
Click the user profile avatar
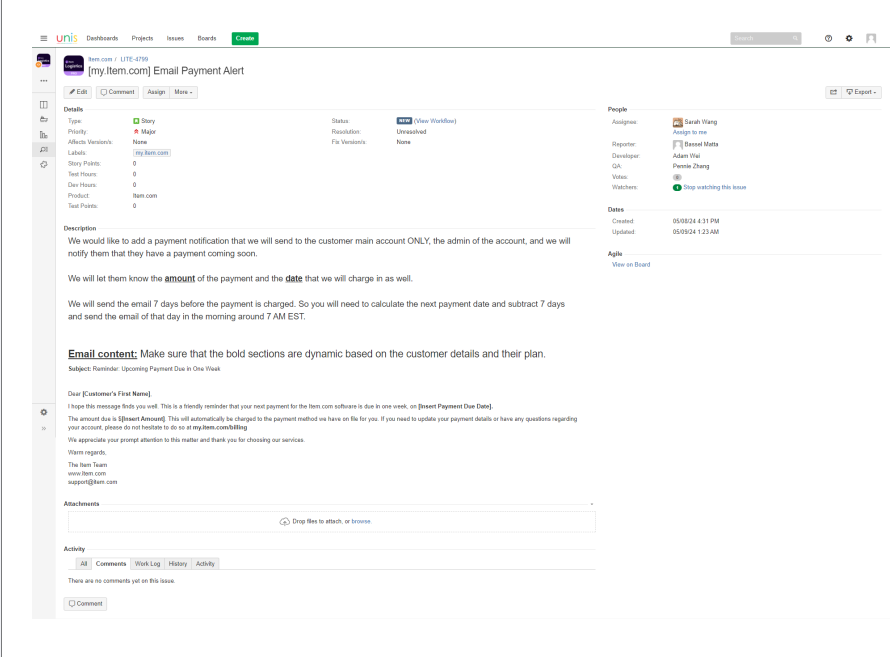click(x=870, y=38)
